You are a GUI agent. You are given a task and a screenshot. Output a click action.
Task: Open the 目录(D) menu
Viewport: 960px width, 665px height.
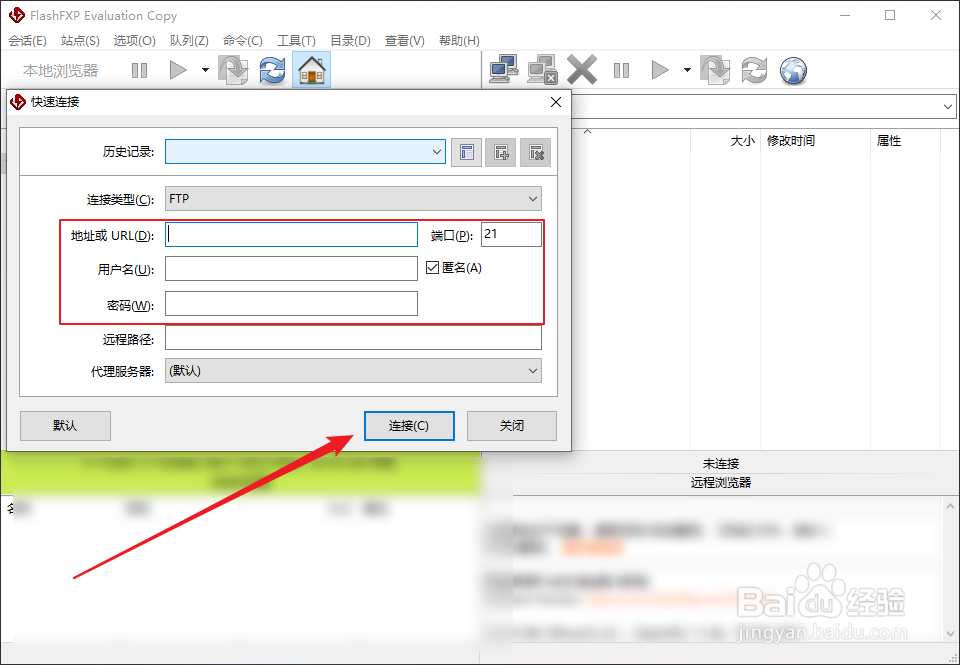(350, 40)
